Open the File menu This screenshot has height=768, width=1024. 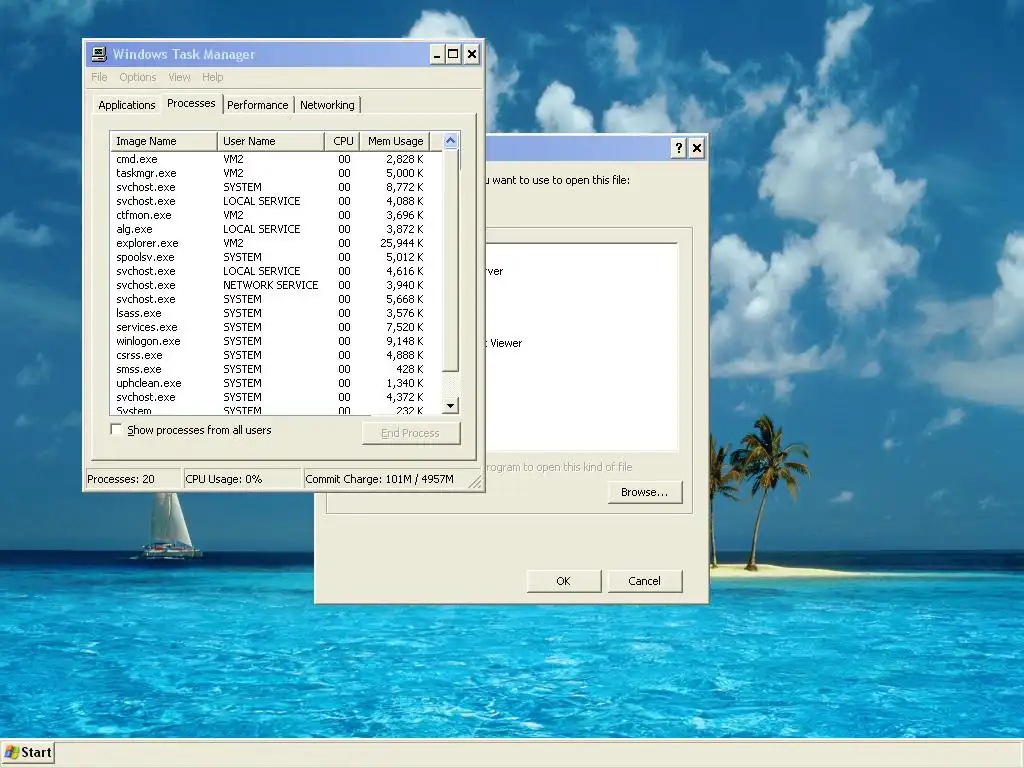(99, 77)
